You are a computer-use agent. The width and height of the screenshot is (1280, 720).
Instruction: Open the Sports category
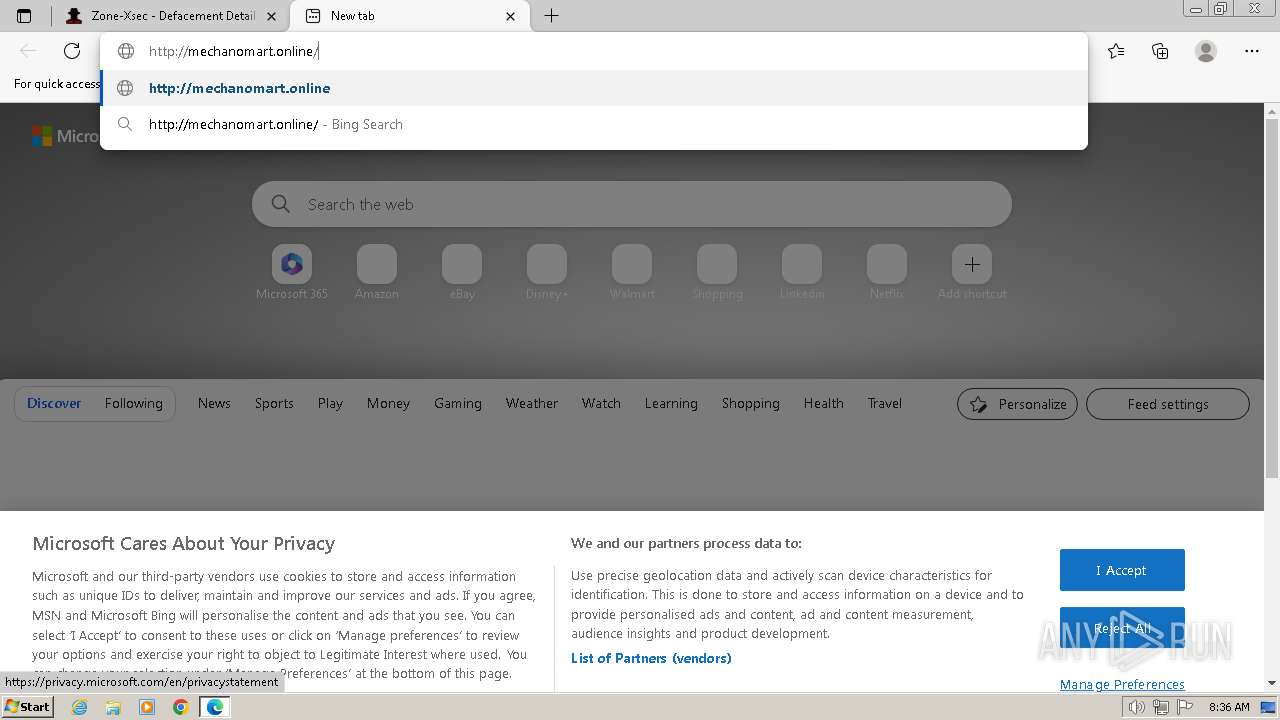tap(274, 403)
